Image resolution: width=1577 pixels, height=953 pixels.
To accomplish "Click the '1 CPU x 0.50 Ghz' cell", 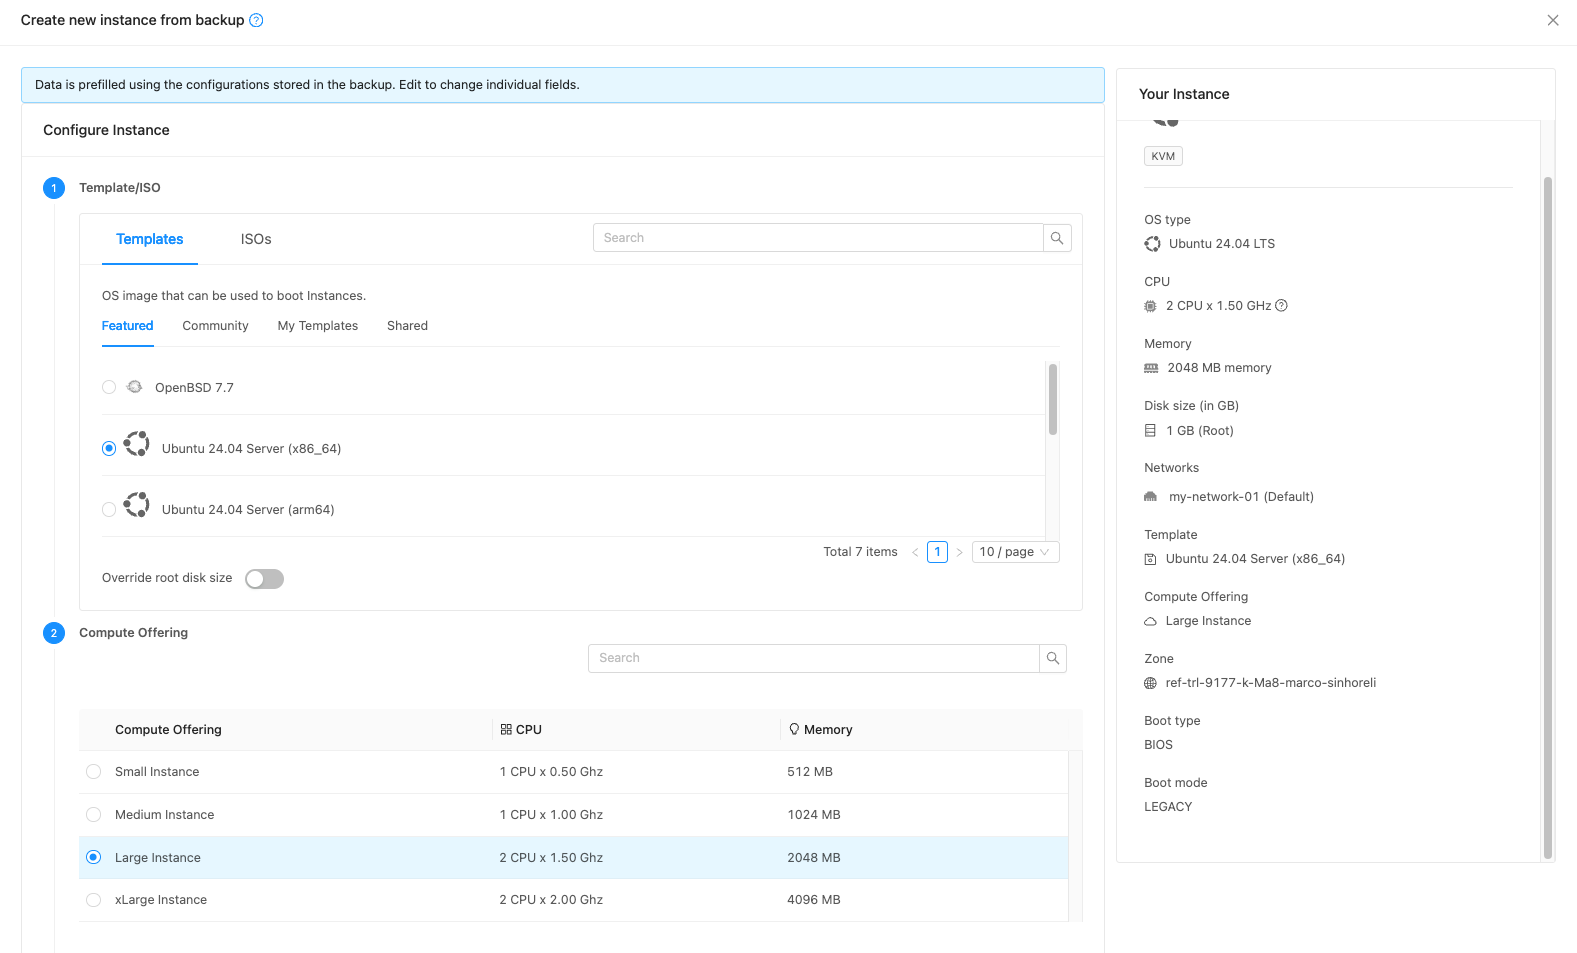I will pos(551,772).
